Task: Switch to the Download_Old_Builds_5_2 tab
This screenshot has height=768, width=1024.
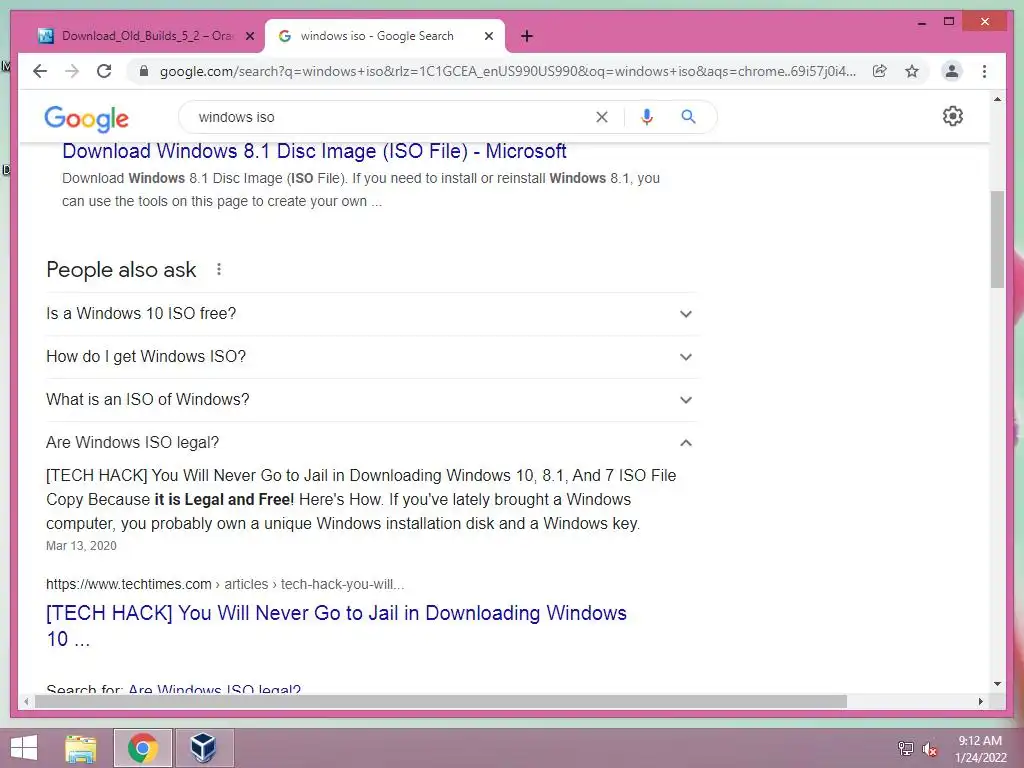Action: 146,36
